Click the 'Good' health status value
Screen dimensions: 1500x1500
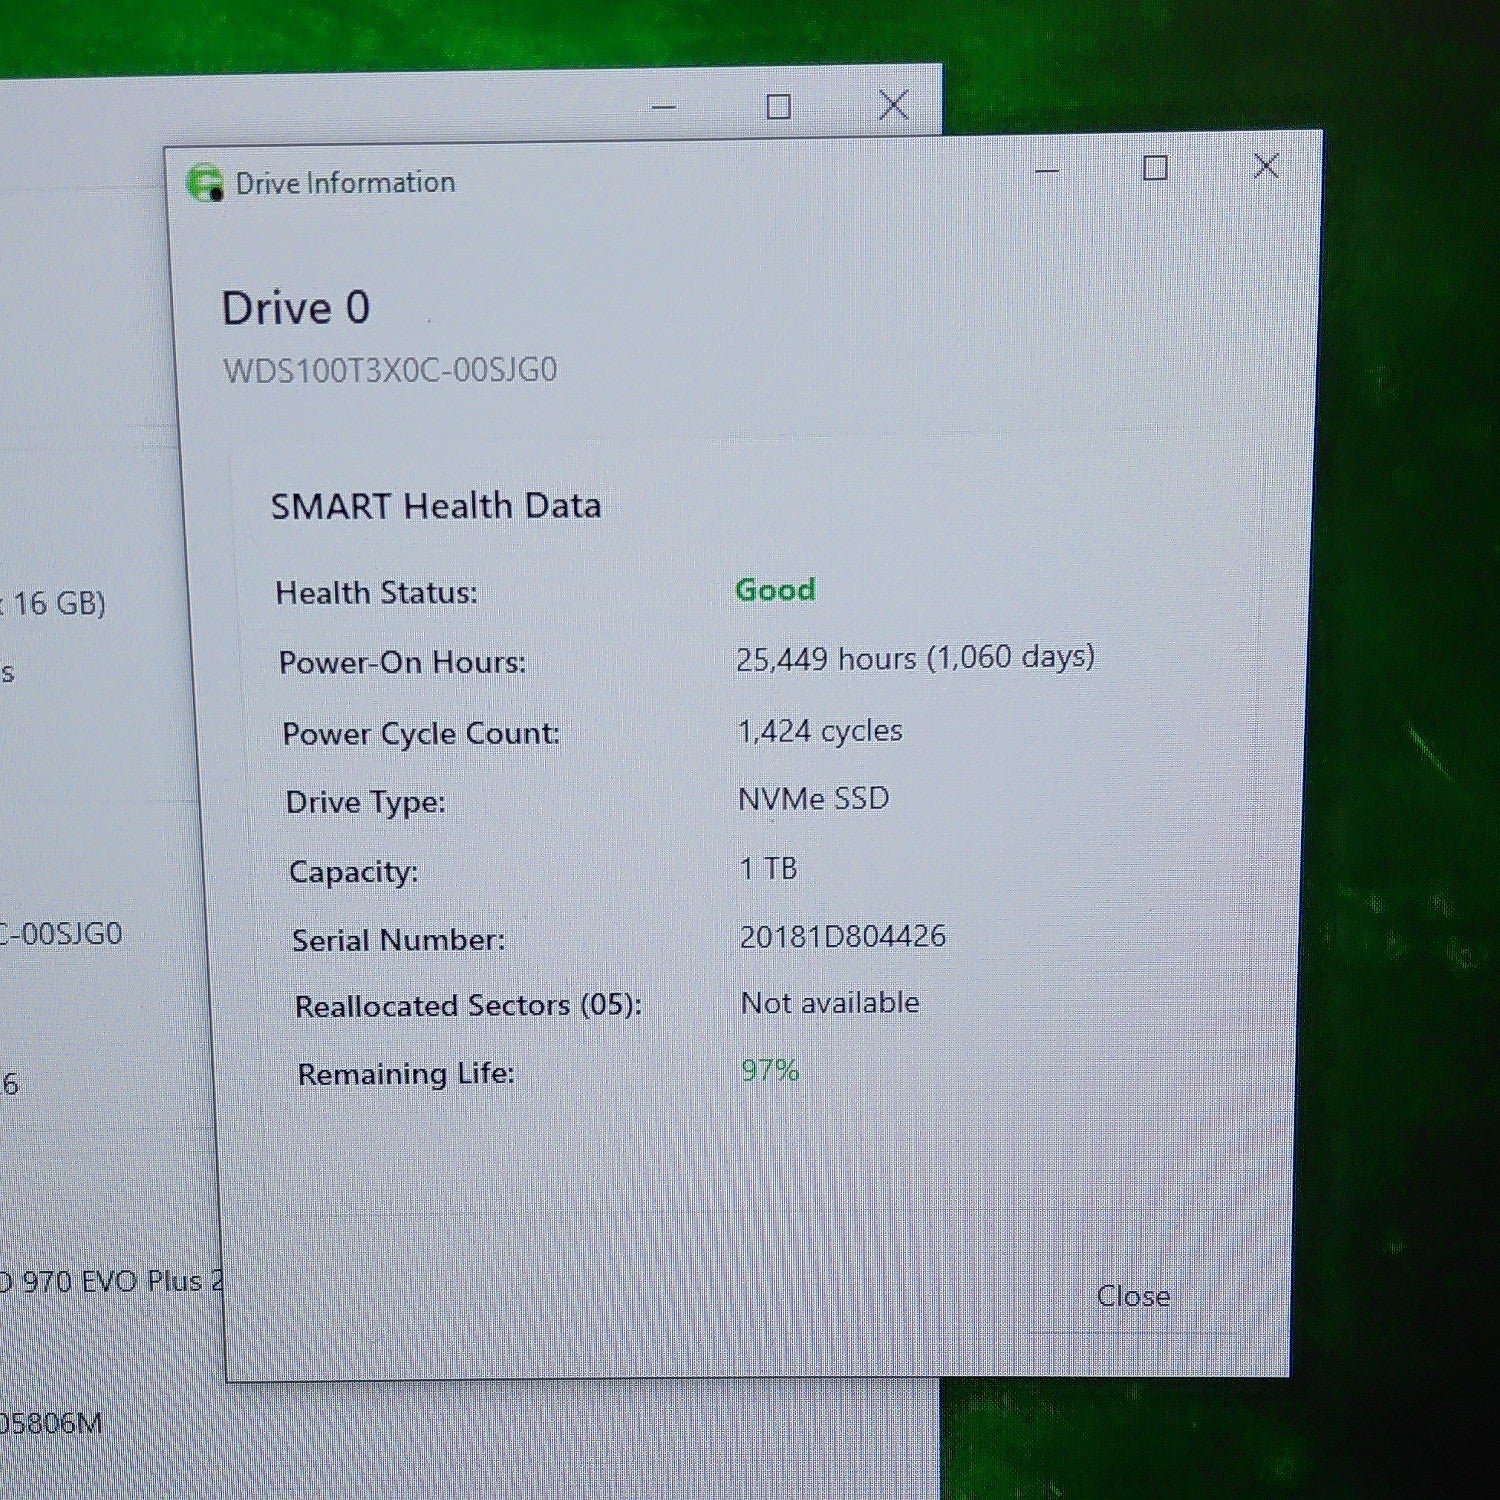tap(775, 589)
